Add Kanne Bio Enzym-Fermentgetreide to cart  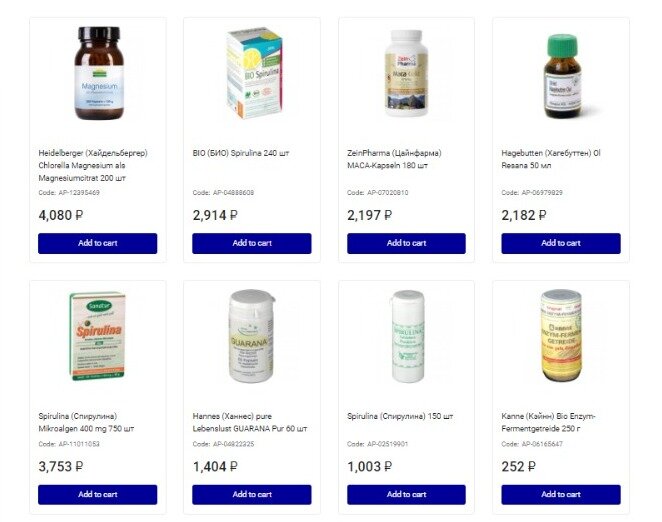pyautogui.click(x=561, y=495)
